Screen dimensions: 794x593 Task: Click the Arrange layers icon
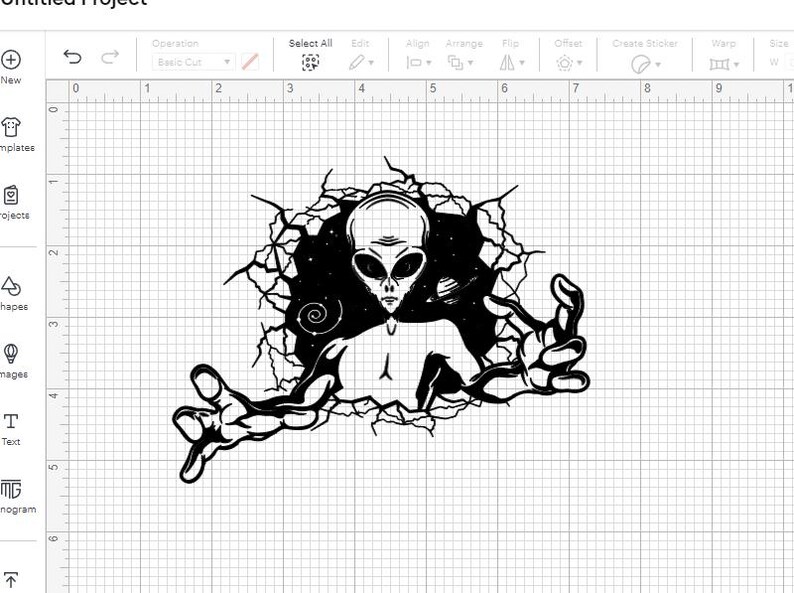(455, 63)
